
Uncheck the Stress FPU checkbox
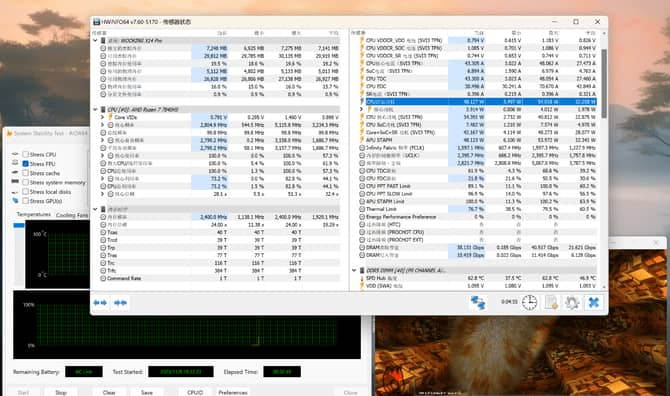(26, 164)
